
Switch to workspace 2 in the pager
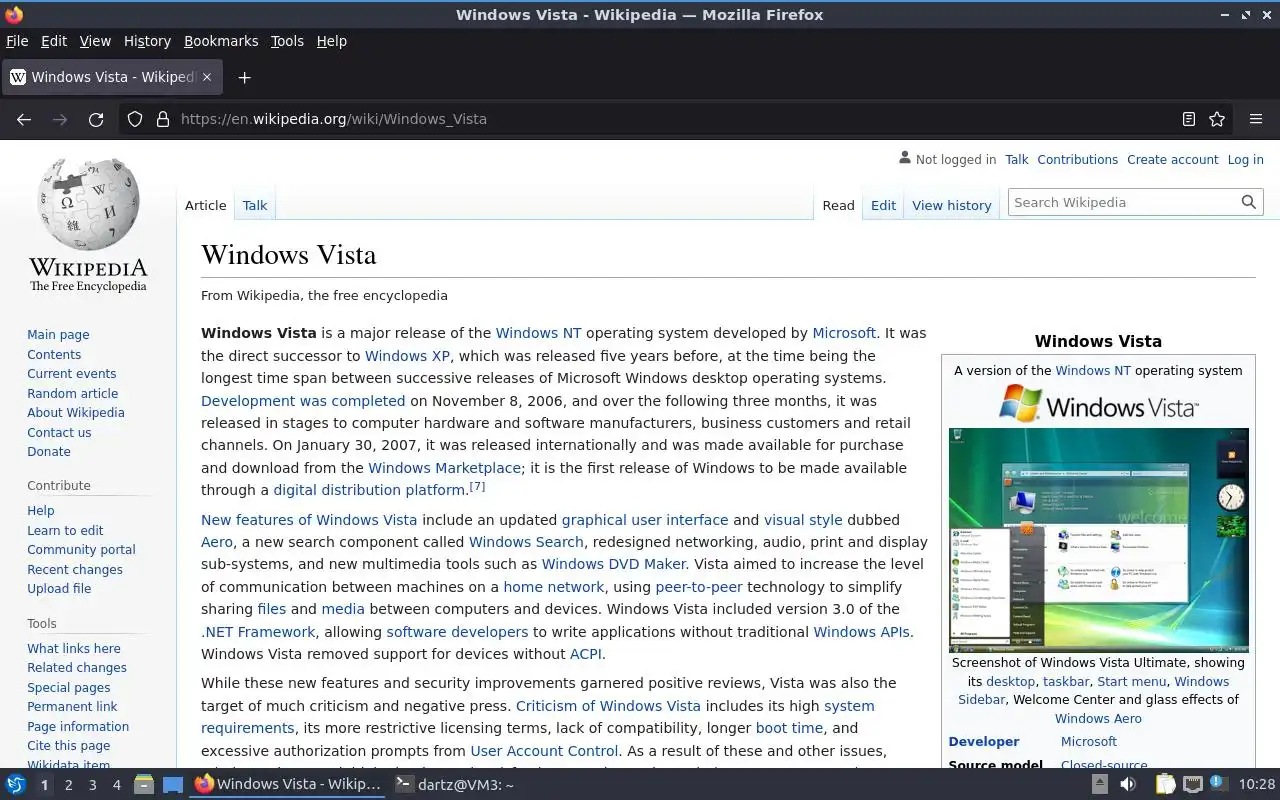pos(68,785)
